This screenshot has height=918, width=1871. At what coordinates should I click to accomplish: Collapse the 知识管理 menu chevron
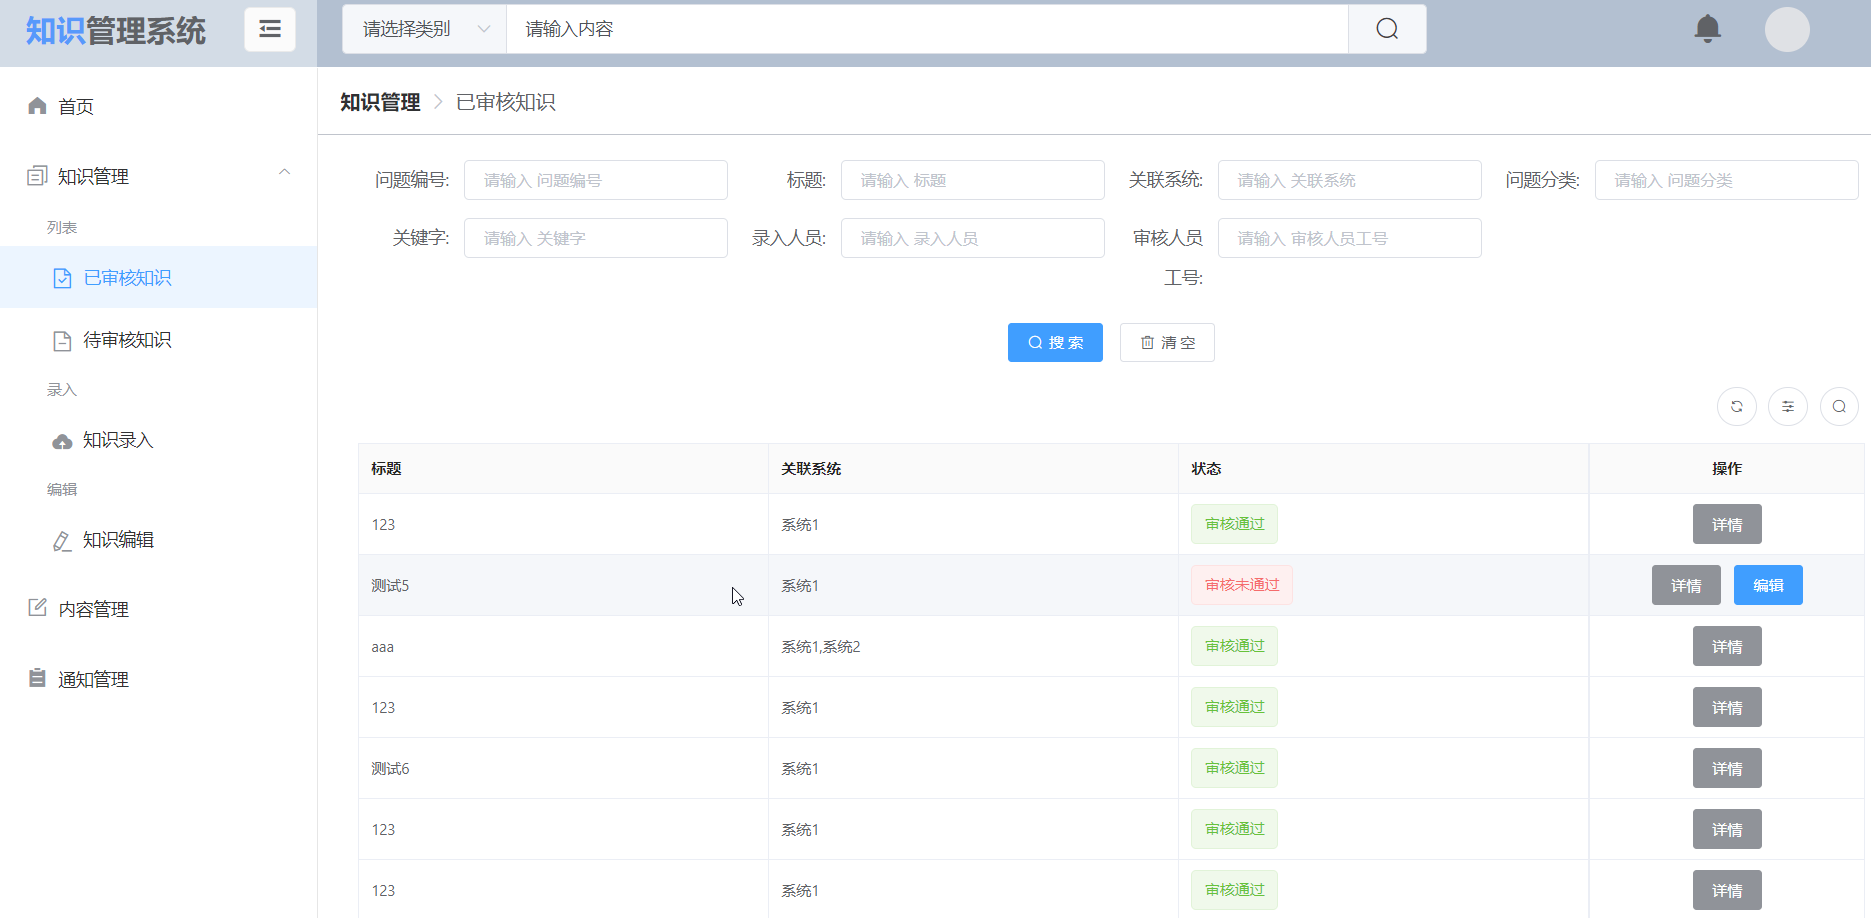pos(284,172)
